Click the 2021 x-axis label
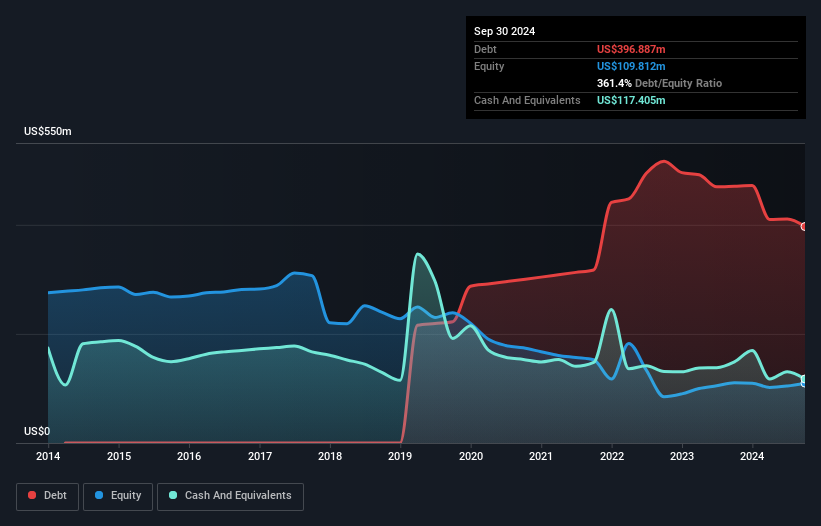The width and height of the screenshot is (821, 526). (541, 456)
